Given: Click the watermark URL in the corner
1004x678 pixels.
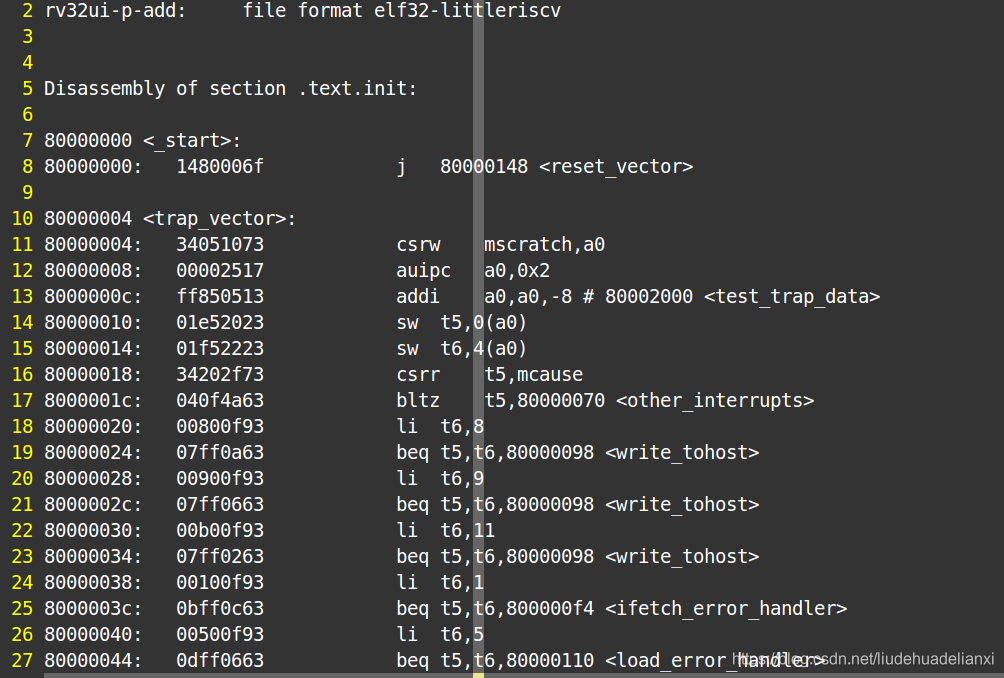Looking at the screenshot, I should [x=862, y=659].
